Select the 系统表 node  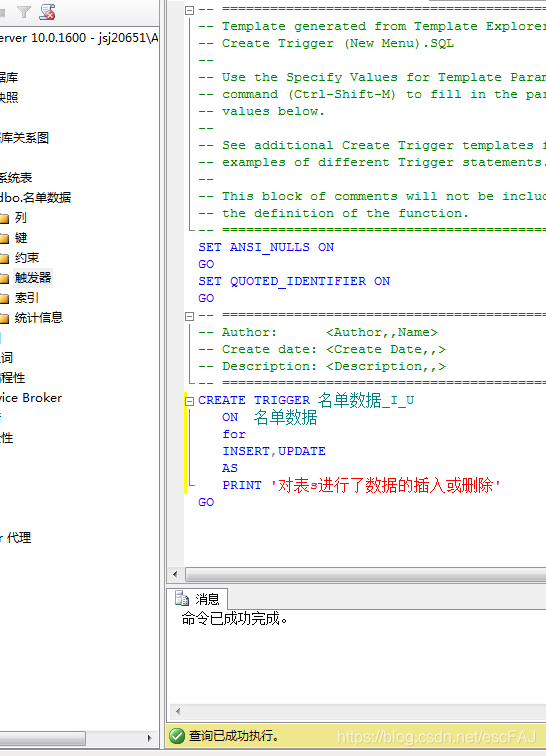16,177
